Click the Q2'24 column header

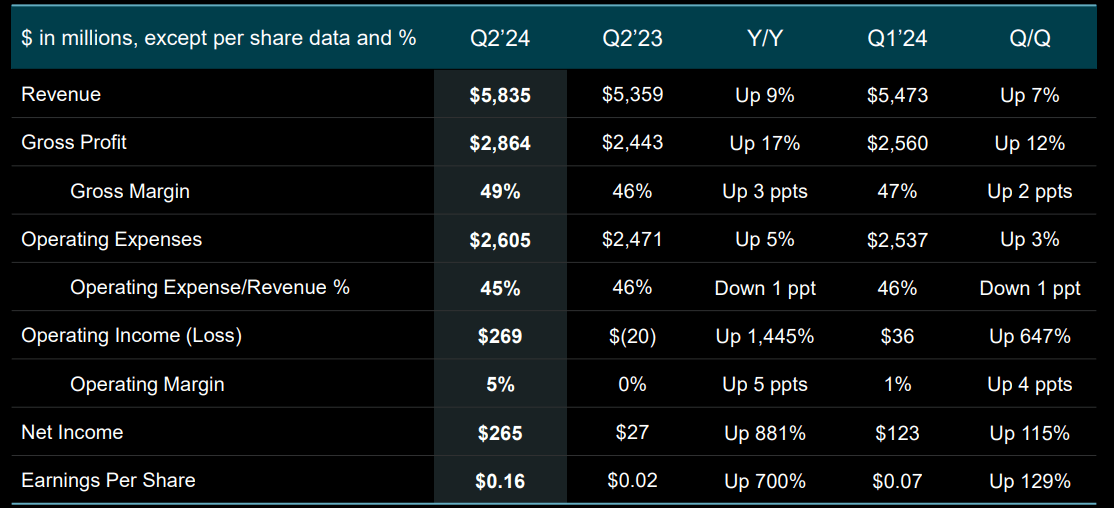[500, 39]
